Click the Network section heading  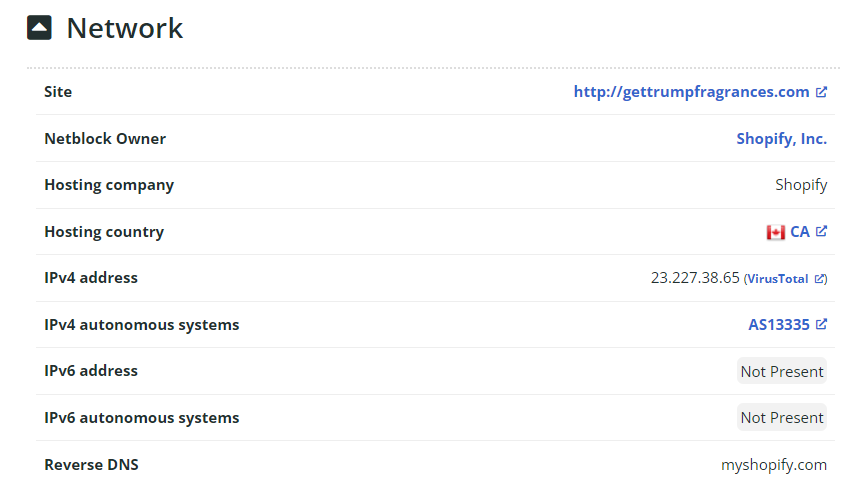point(125,28)
